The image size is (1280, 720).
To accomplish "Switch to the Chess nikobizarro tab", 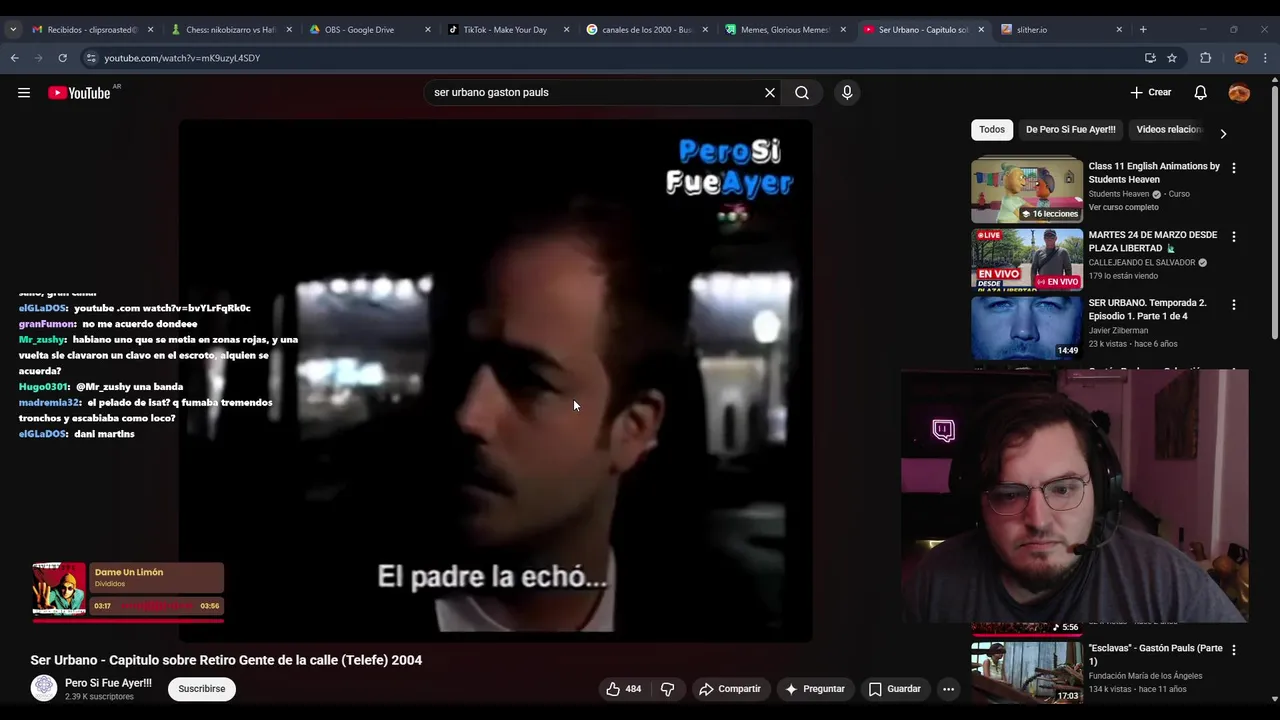I will coord(230,30).
